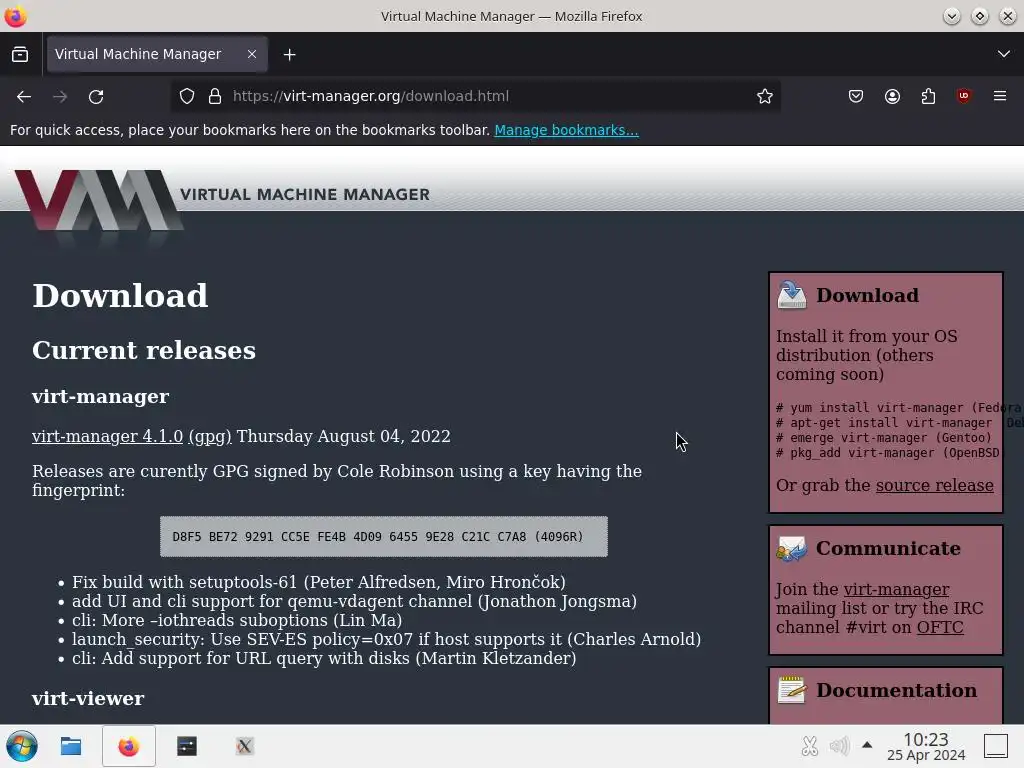Click the Download sidebar heading
This screenshot has height=768, width=1024.
tap(867, 295)
